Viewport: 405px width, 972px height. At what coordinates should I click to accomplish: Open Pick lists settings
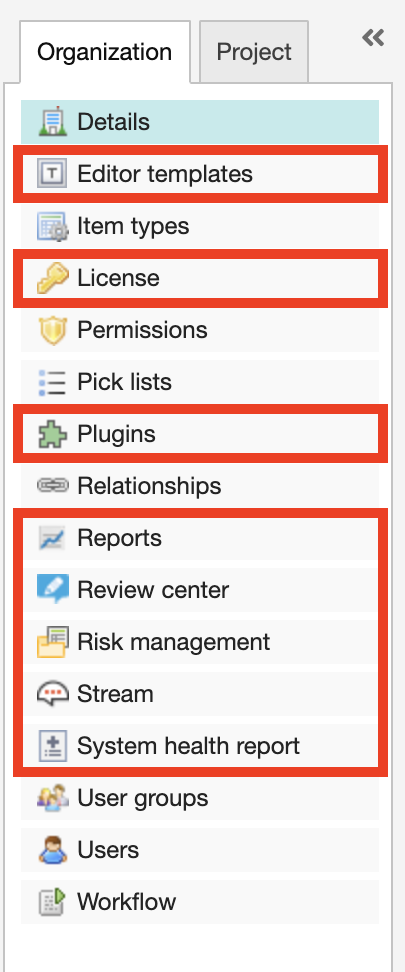(x=200, y=382)
